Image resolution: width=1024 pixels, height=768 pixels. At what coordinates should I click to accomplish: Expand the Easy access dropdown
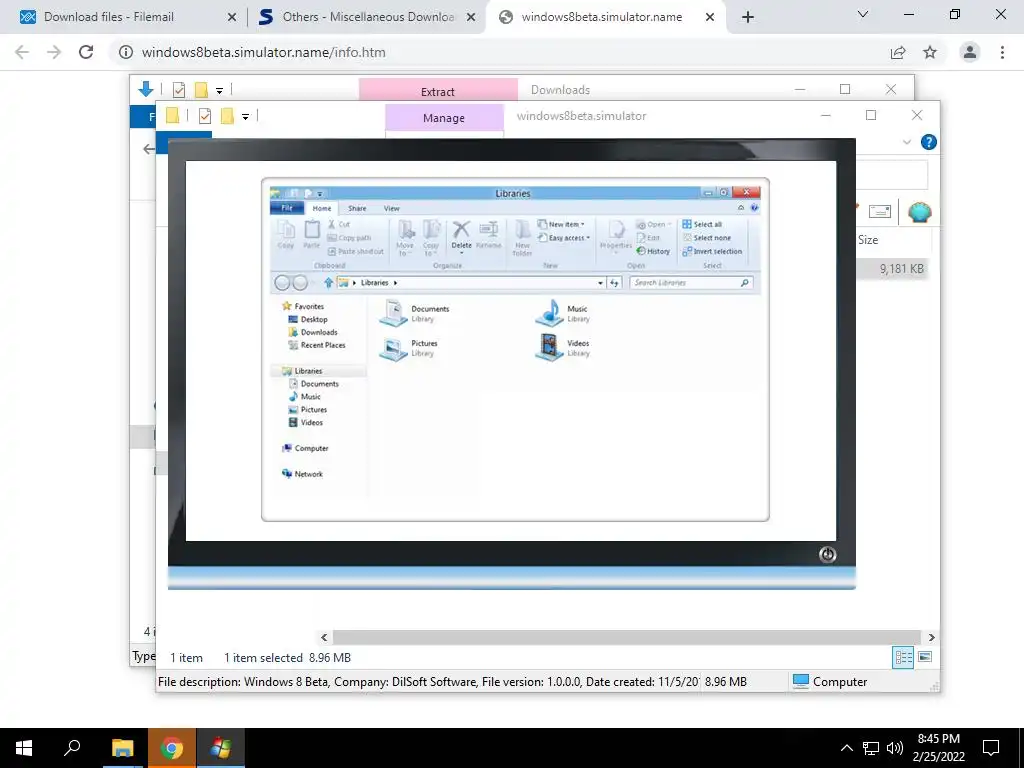coord(564,238)
